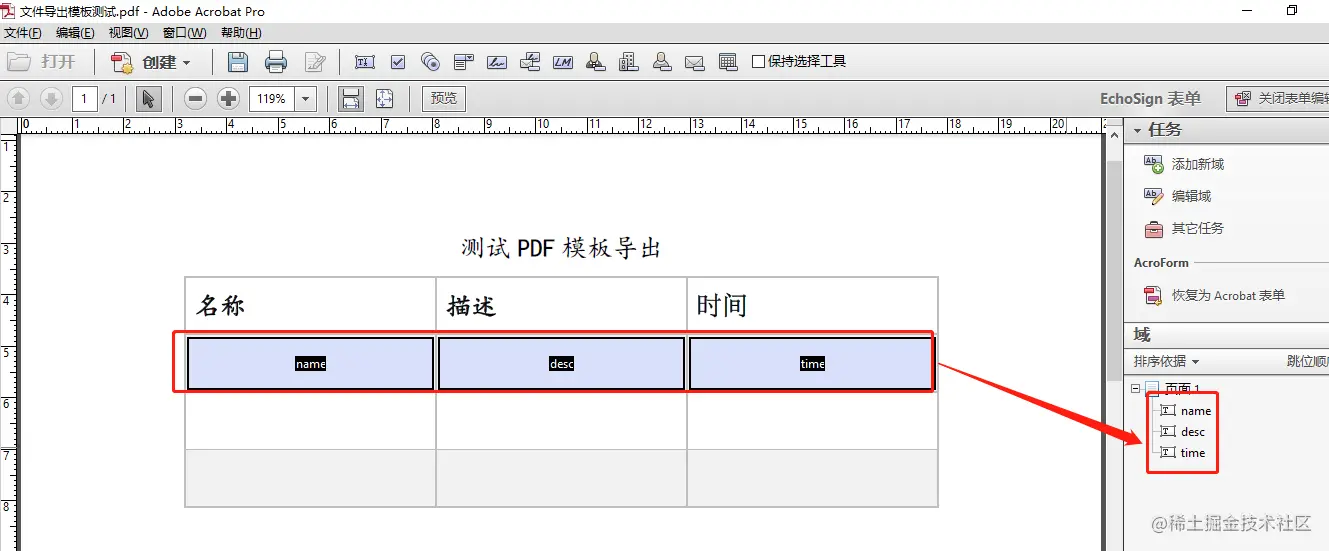Click the 预览 preview button
Viewport: 1329px width, 551px height.
[x=444, y=98]
